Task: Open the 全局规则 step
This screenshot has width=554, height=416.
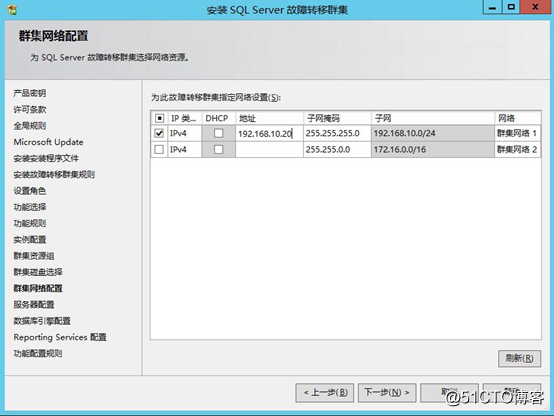Action: pyautogui.click(x=30, y=126)
